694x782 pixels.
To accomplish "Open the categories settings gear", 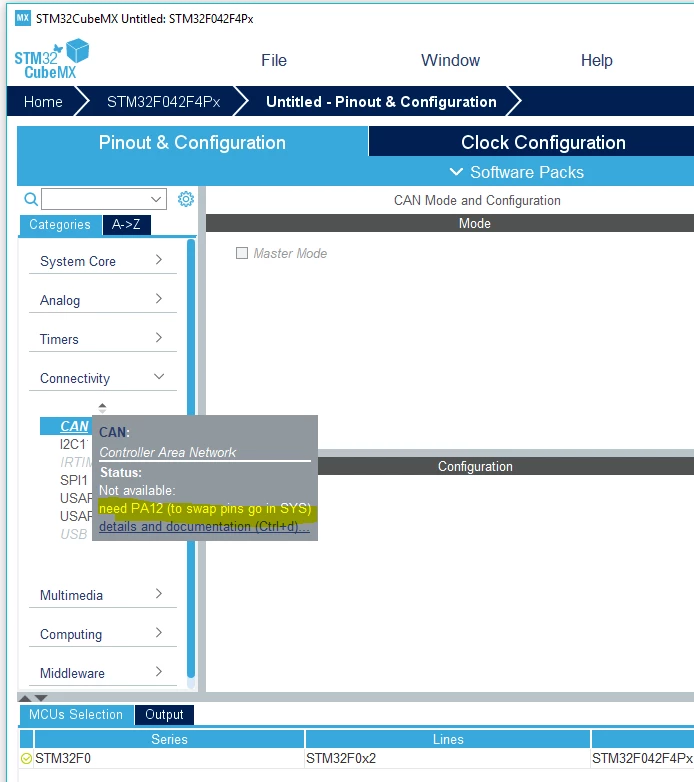I will 186,199.
